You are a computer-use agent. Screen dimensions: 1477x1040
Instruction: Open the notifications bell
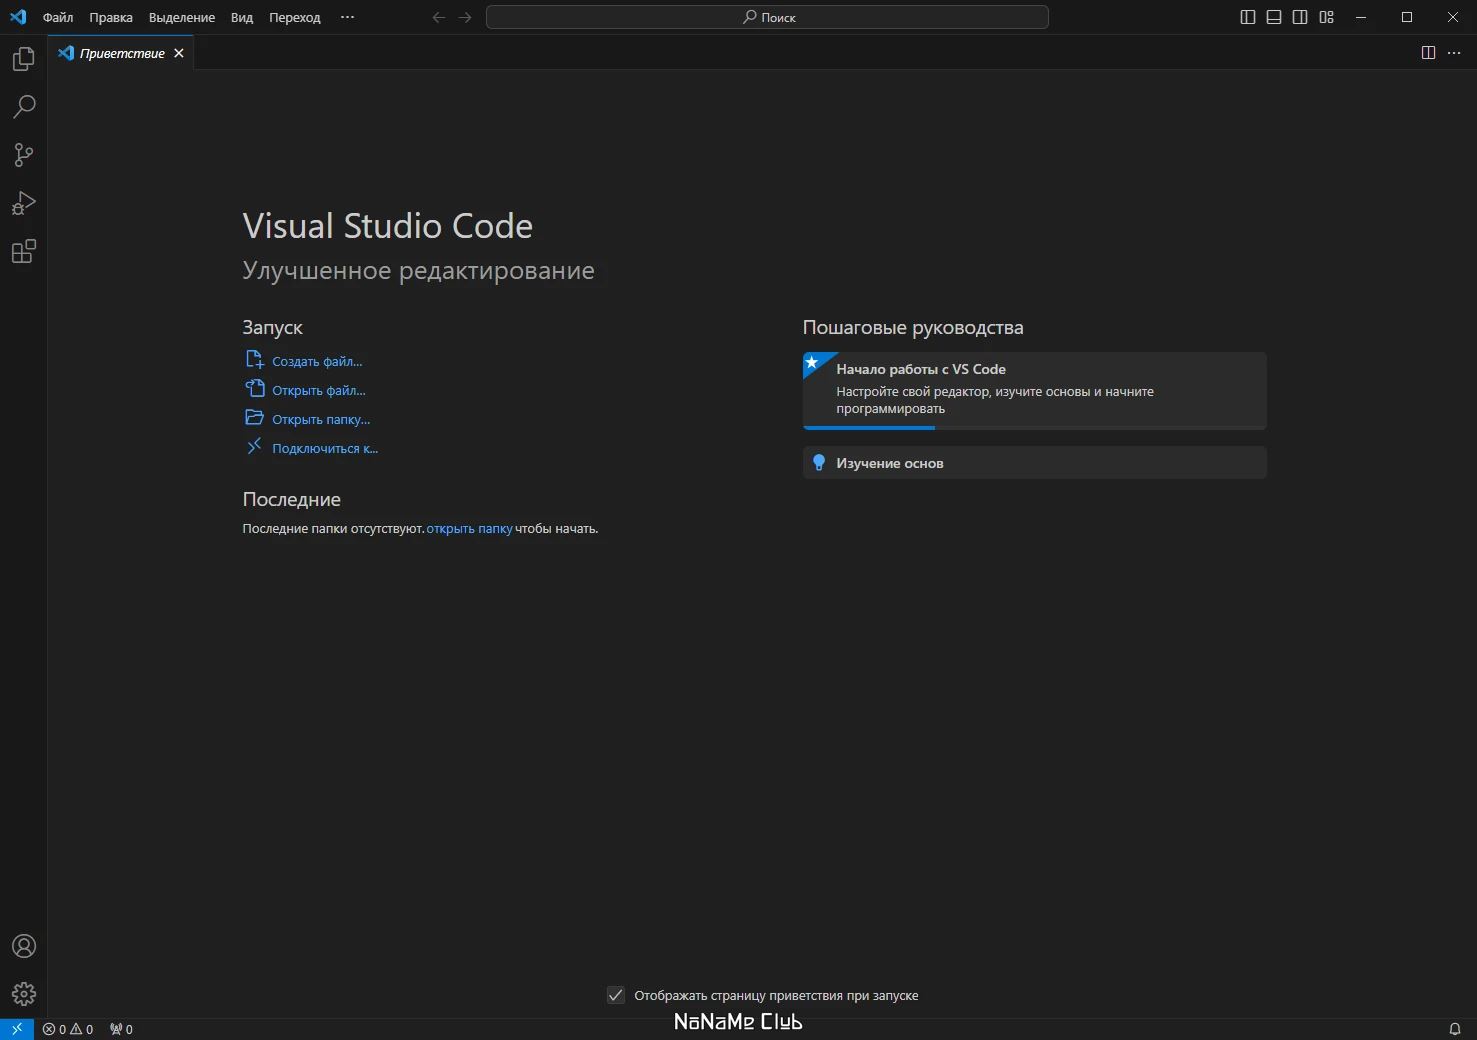[1455, 1029]
